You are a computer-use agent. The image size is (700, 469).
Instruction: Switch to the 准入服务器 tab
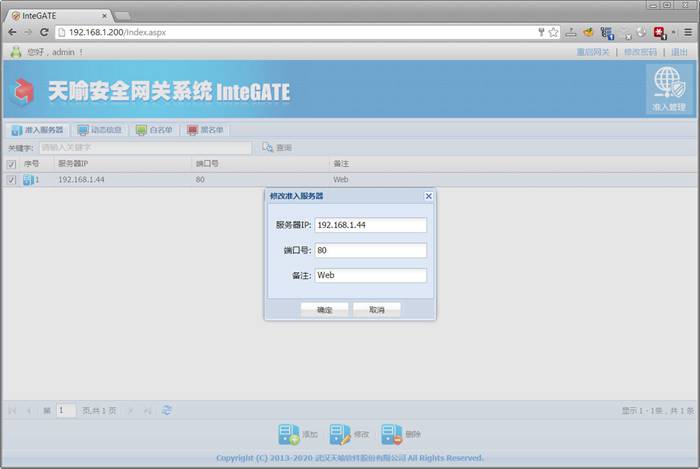tap(38, 130)
